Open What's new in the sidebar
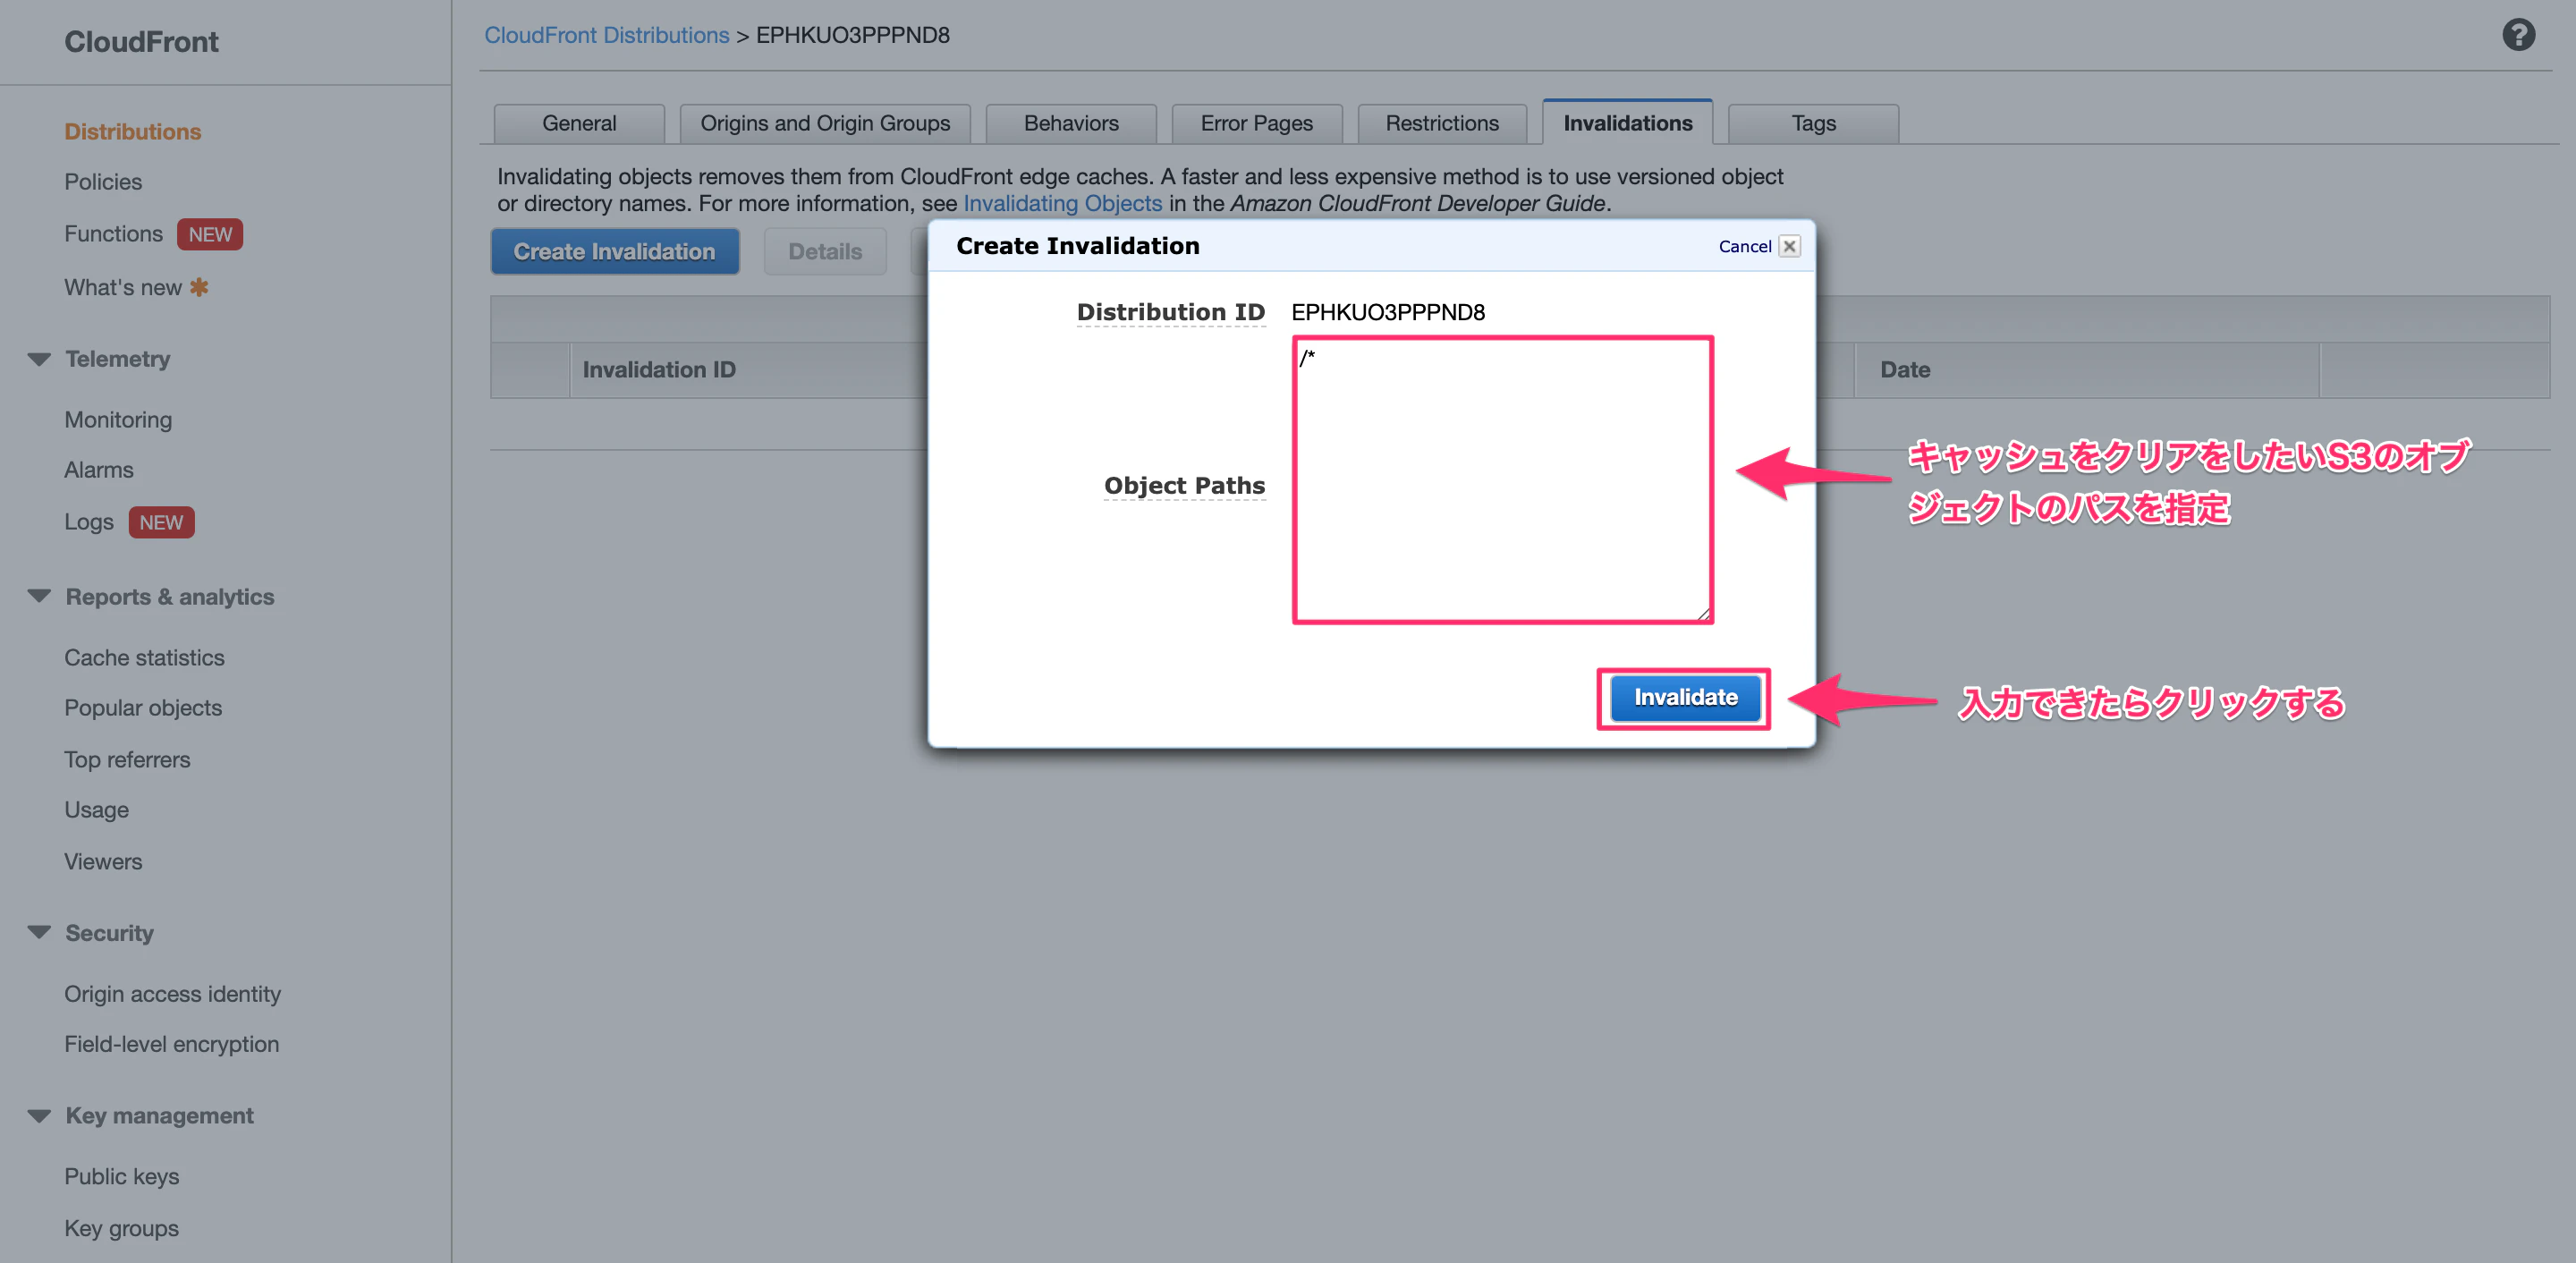This screenshot has width=2576, height=1263. pos(123,287)
